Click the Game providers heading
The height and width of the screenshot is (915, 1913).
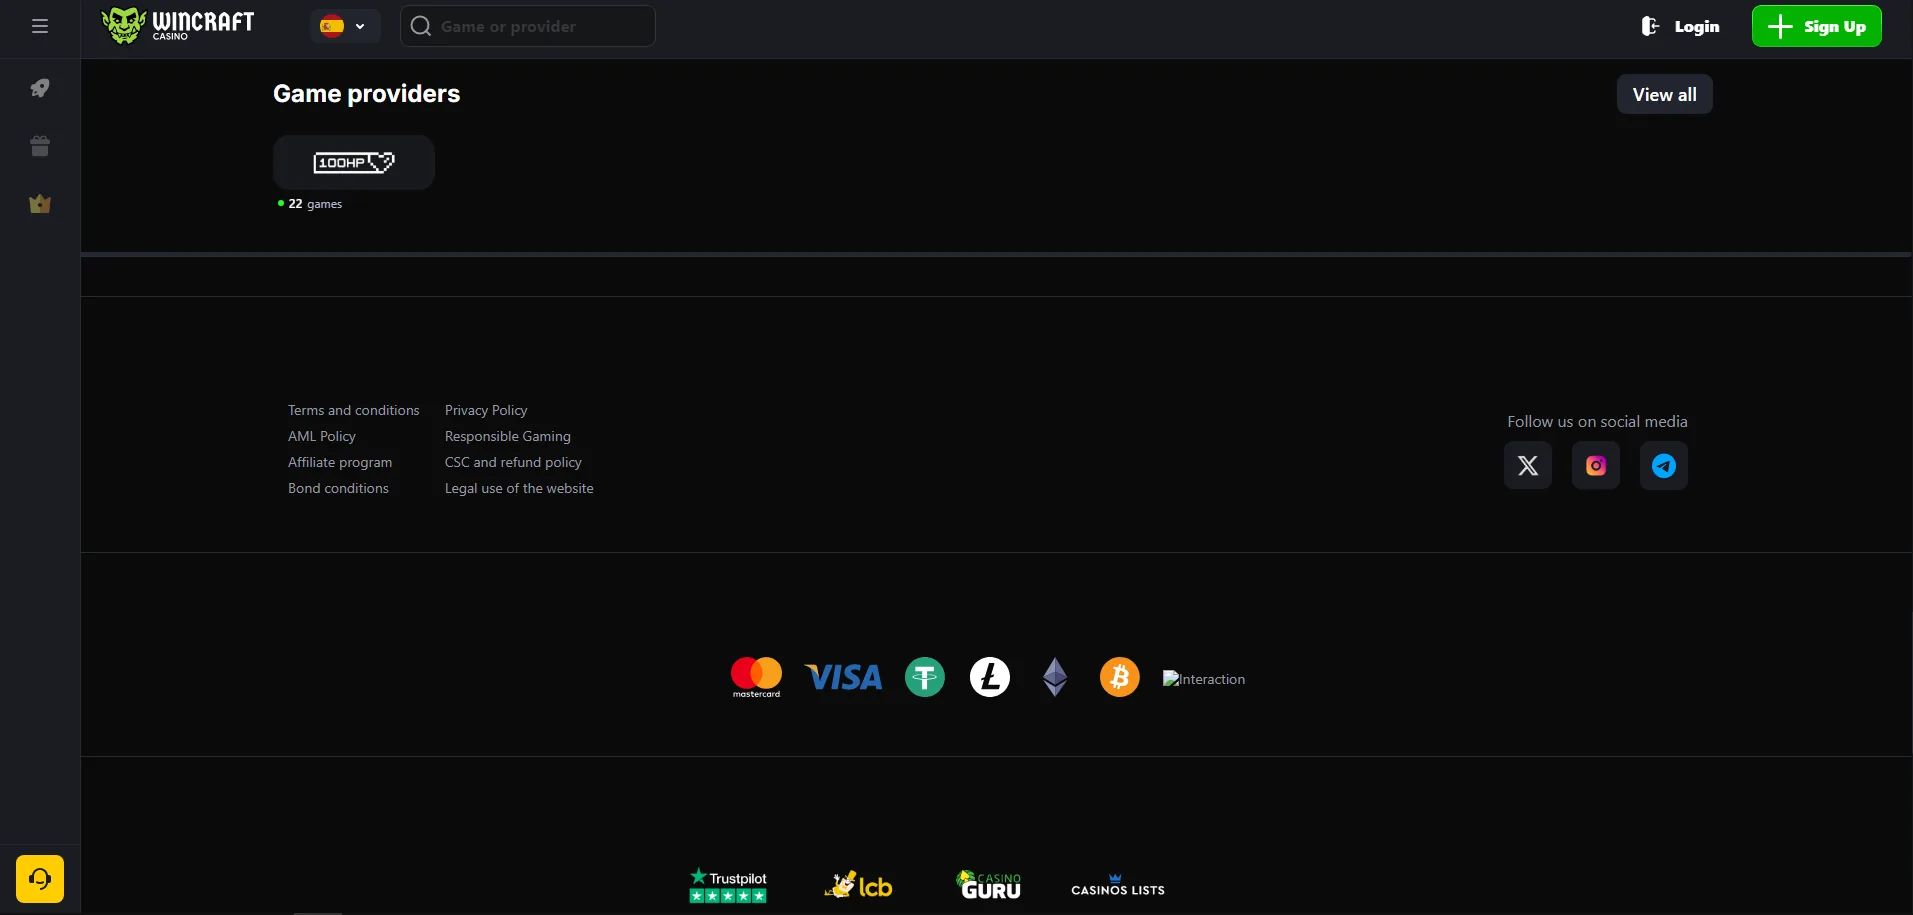click(x=367, y=94)
